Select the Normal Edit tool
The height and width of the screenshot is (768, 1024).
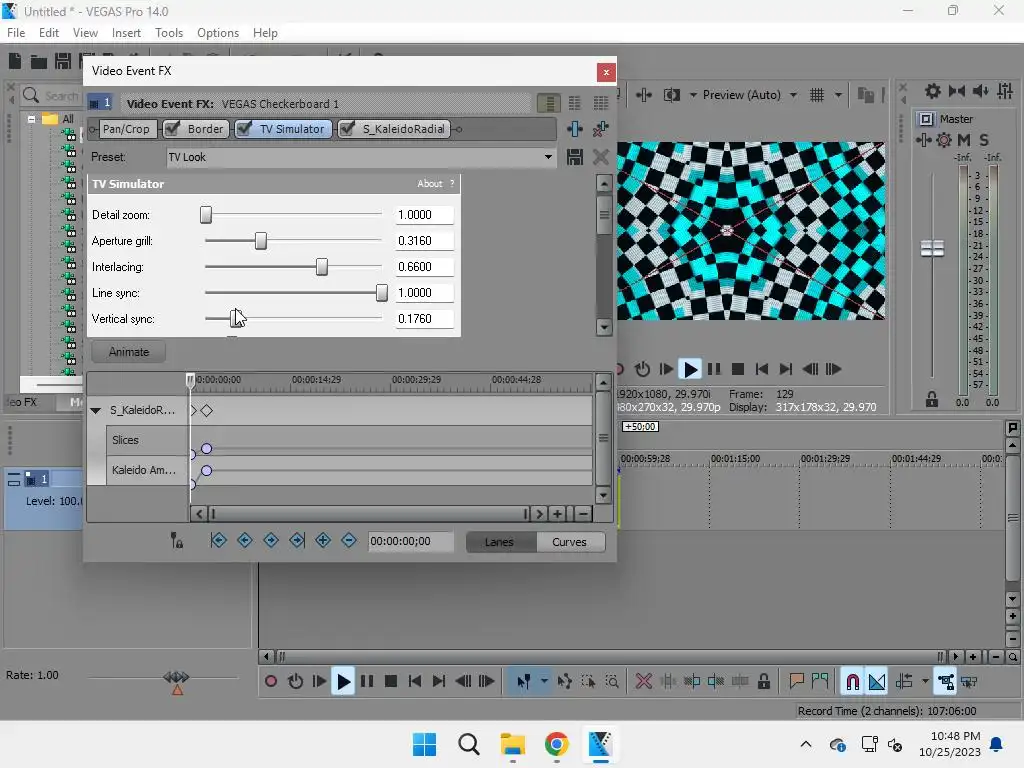[524, 682]
